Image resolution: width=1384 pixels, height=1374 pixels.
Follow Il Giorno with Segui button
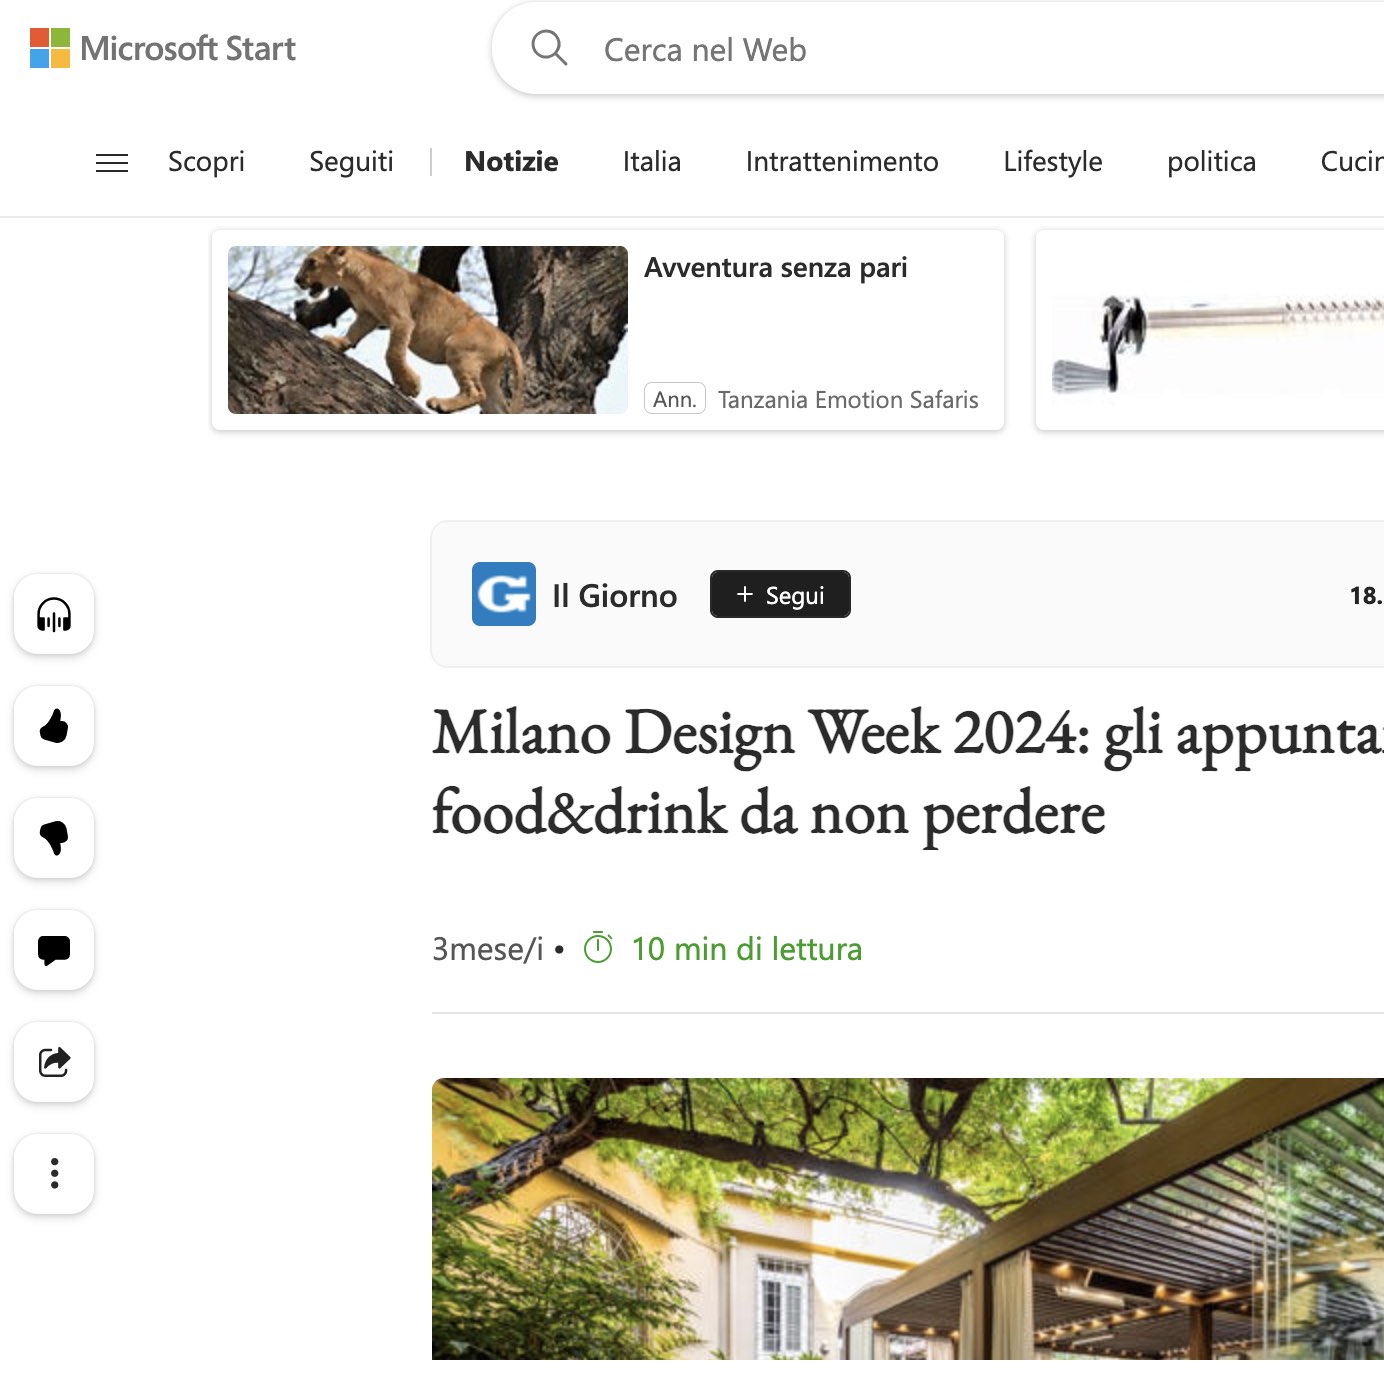click(780, 595)
